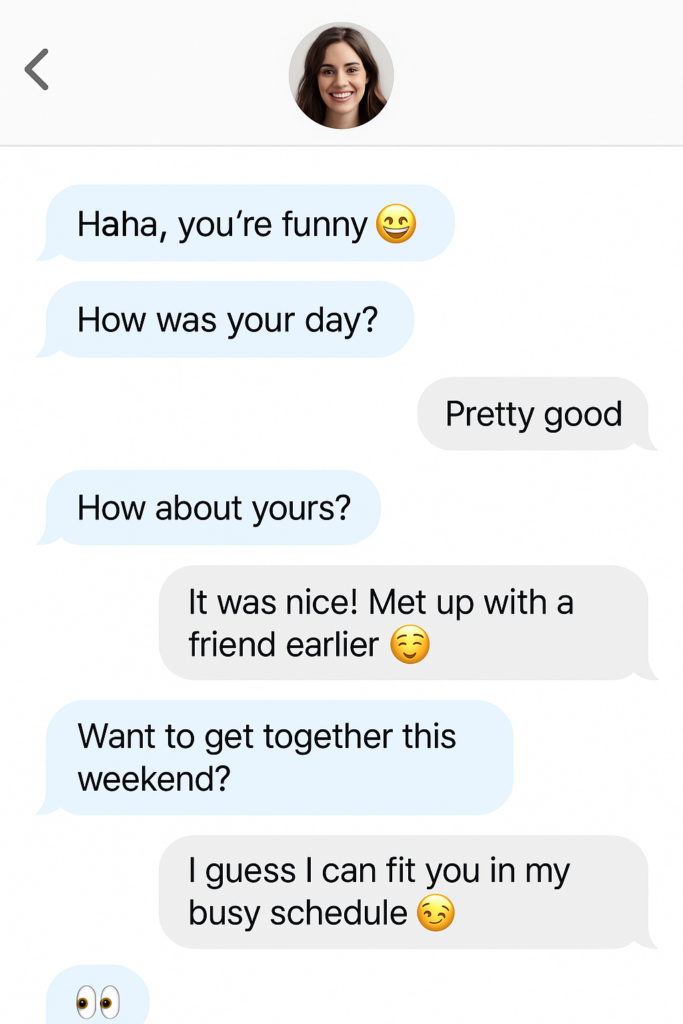Click the word 'weekend?' in the invite message
Screen dimensions: 683x1024
tap(154, 780)
